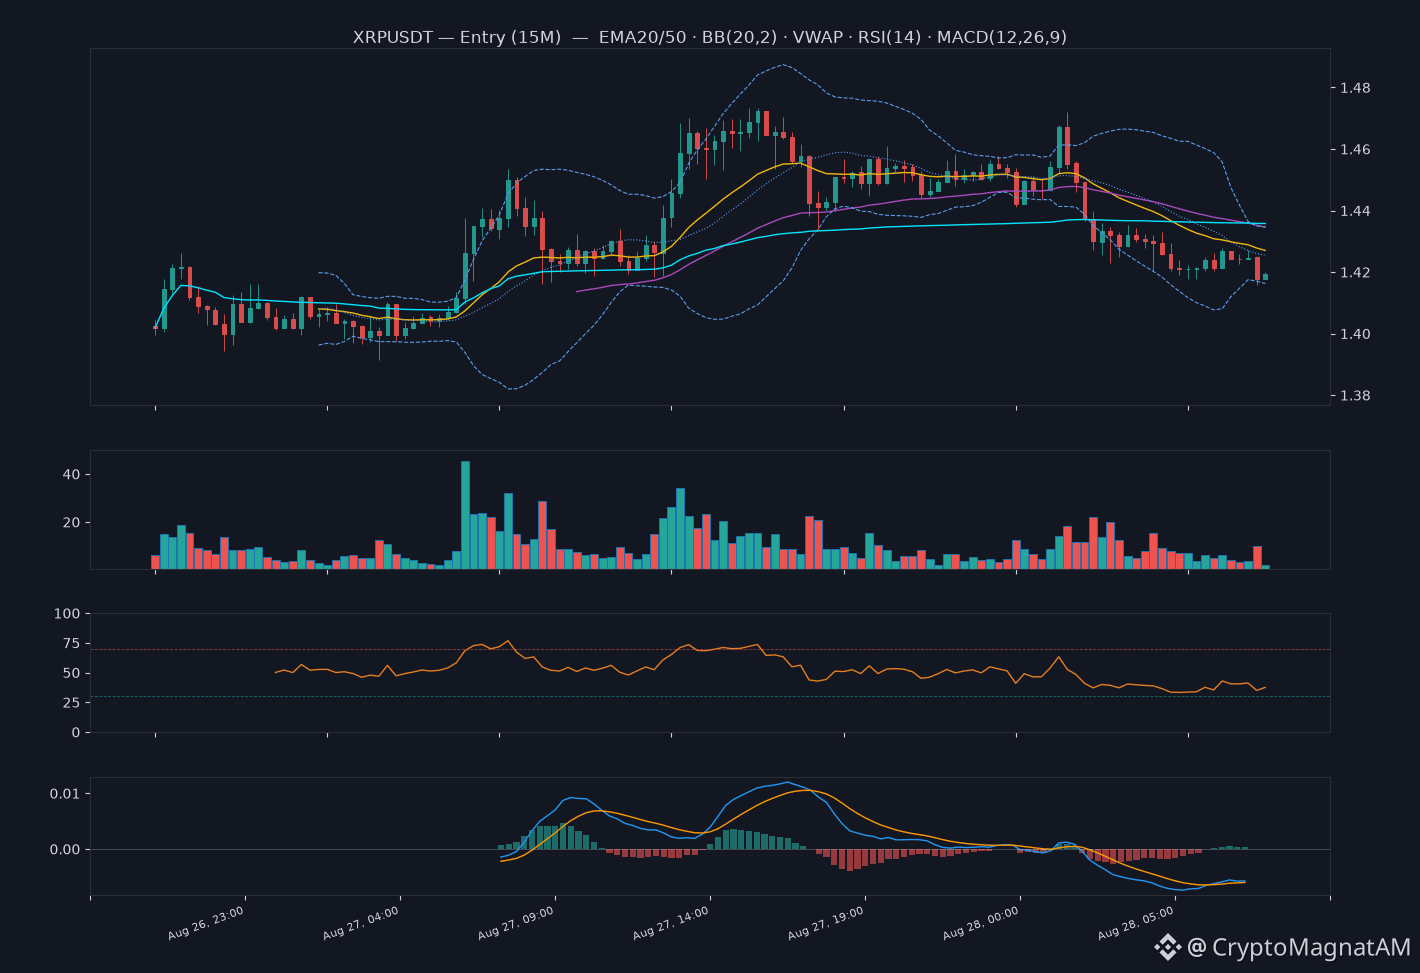Click the 1.40 price axis label
The height and width of the screenshot is (973, 1420).
coord(1356,334)
